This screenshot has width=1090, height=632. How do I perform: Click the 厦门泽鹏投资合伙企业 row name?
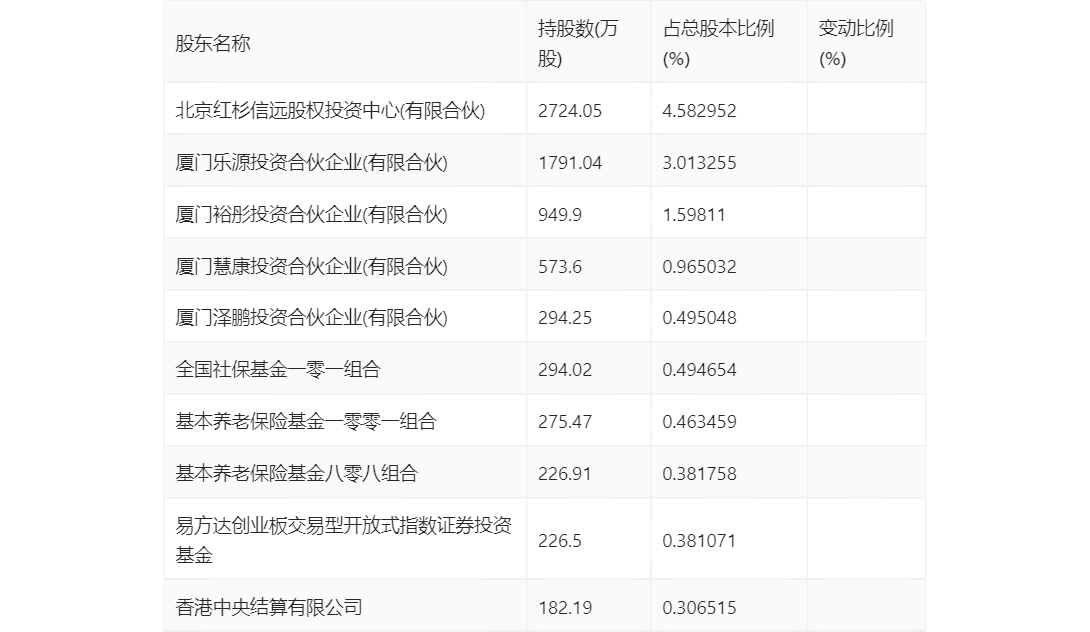click(311, 318)
